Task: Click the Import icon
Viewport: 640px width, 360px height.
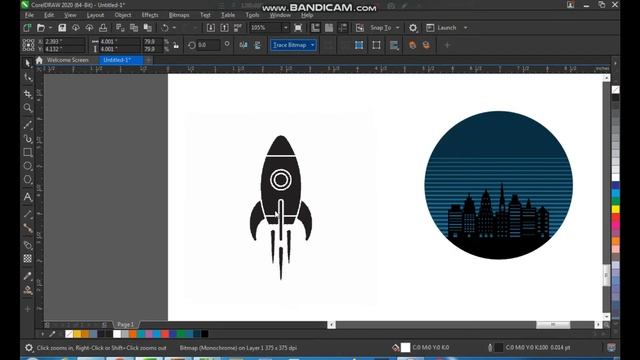Action: click(x=211, y=28)
